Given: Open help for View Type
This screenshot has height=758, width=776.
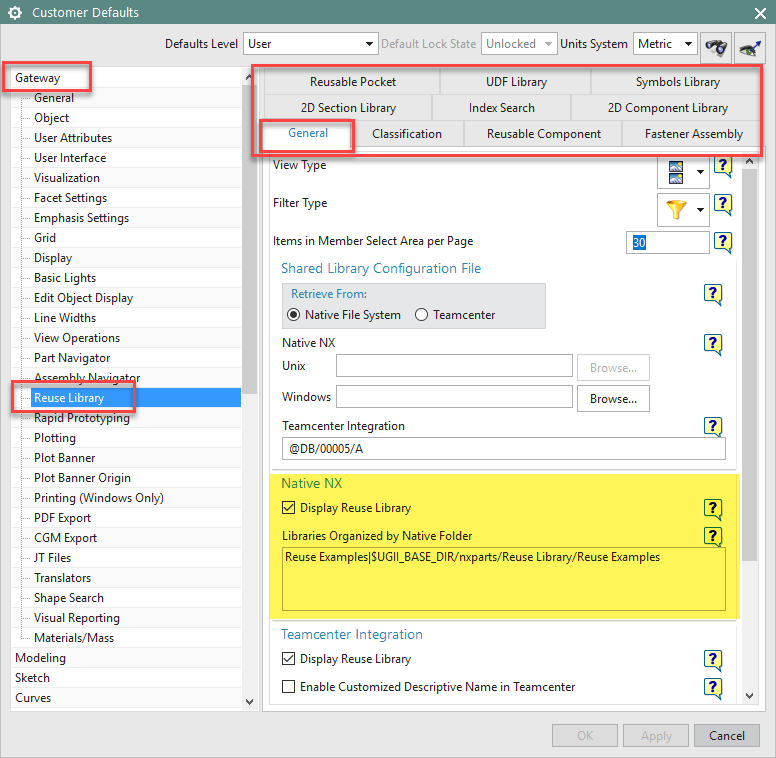Looking at the screenshot, I should [x=723, y=166].
